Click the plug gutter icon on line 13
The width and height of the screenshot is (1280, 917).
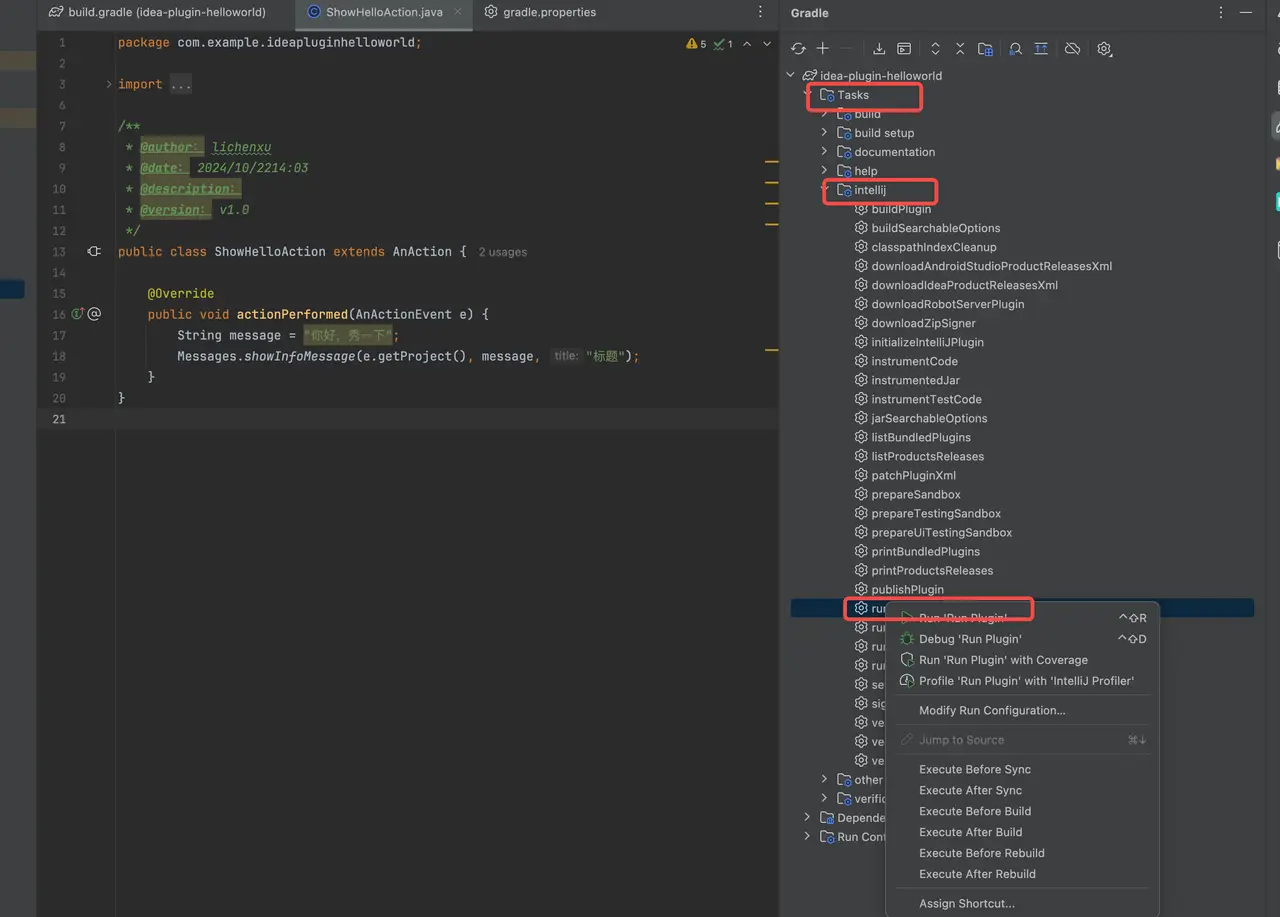point(94,252)
